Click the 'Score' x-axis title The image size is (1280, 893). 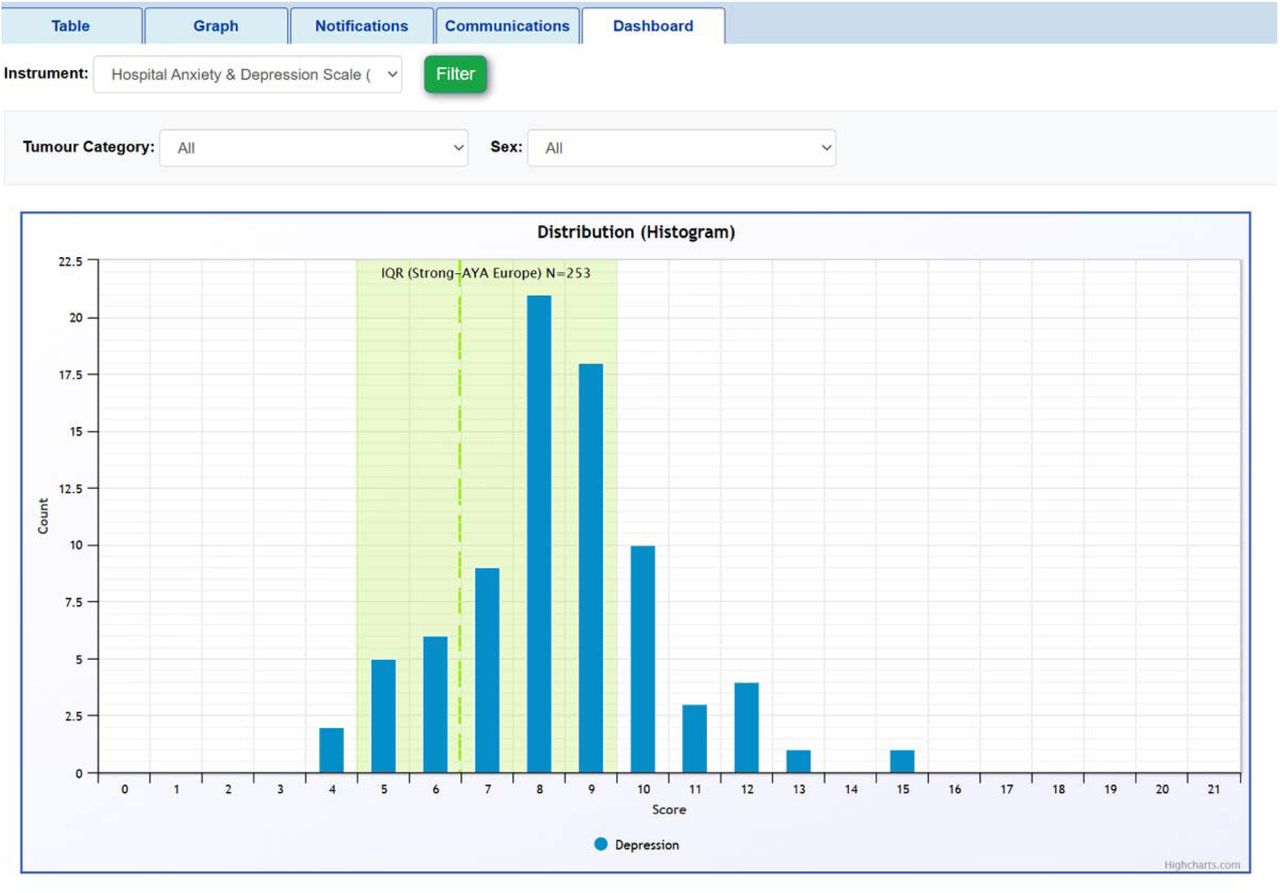coord(669,809)
